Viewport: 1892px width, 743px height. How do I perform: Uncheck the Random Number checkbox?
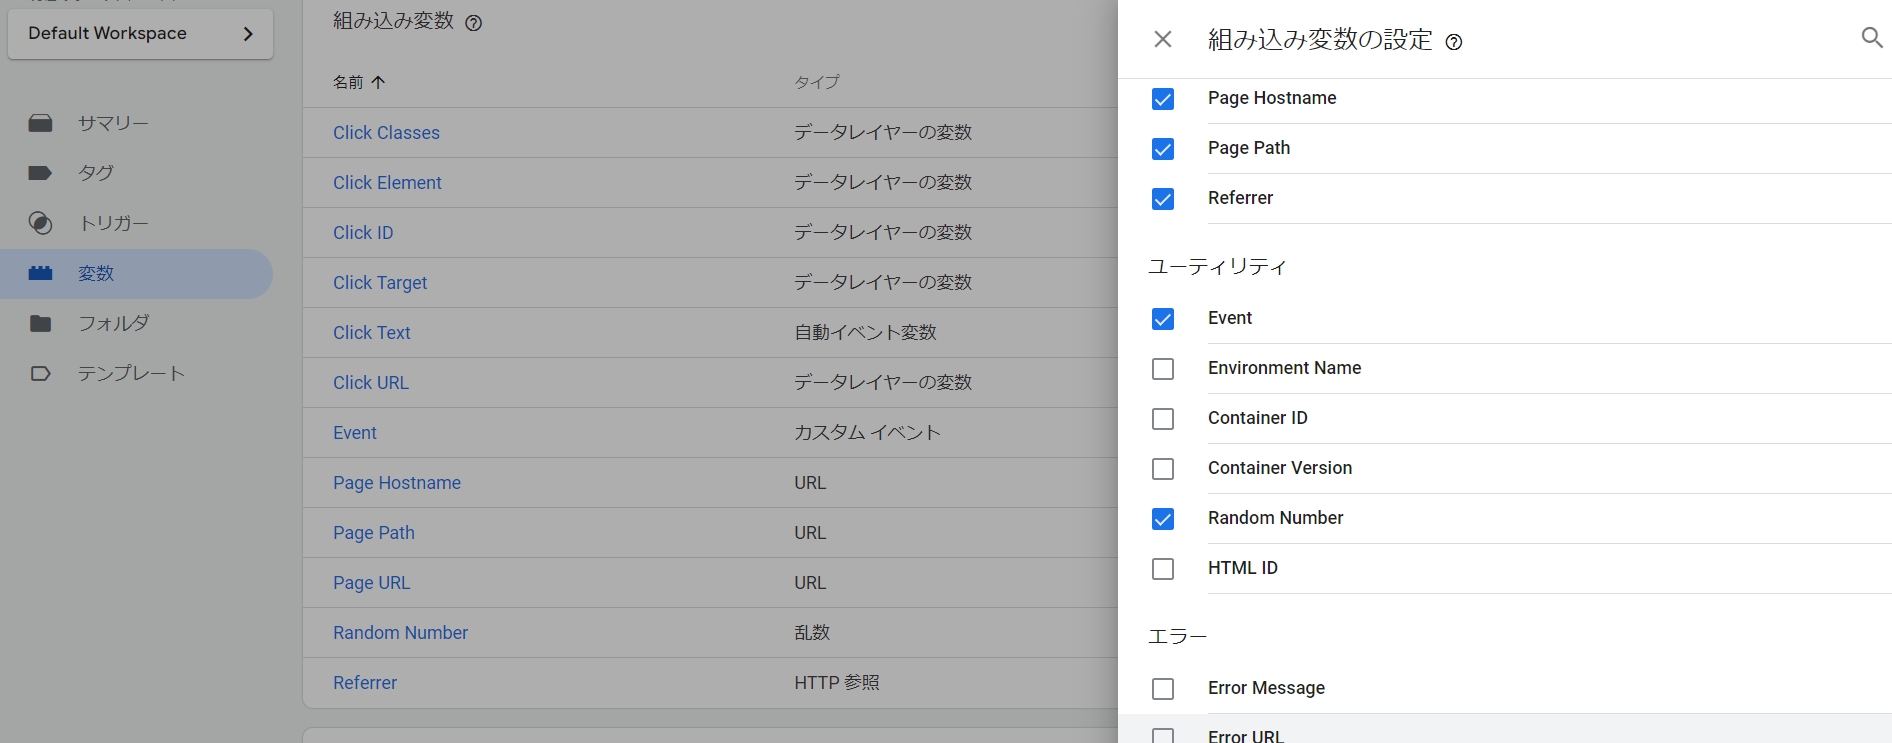click(x=1162, y=519)
